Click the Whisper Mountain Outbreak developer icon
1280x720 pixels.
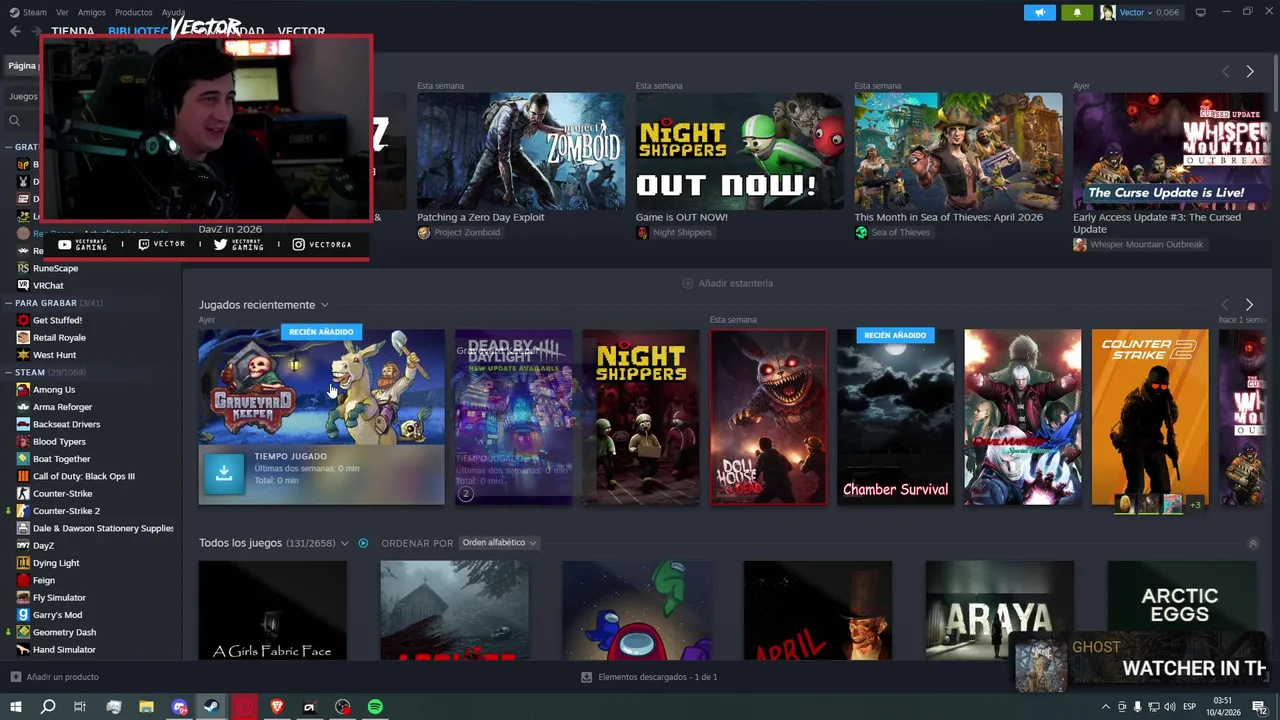1080,245
